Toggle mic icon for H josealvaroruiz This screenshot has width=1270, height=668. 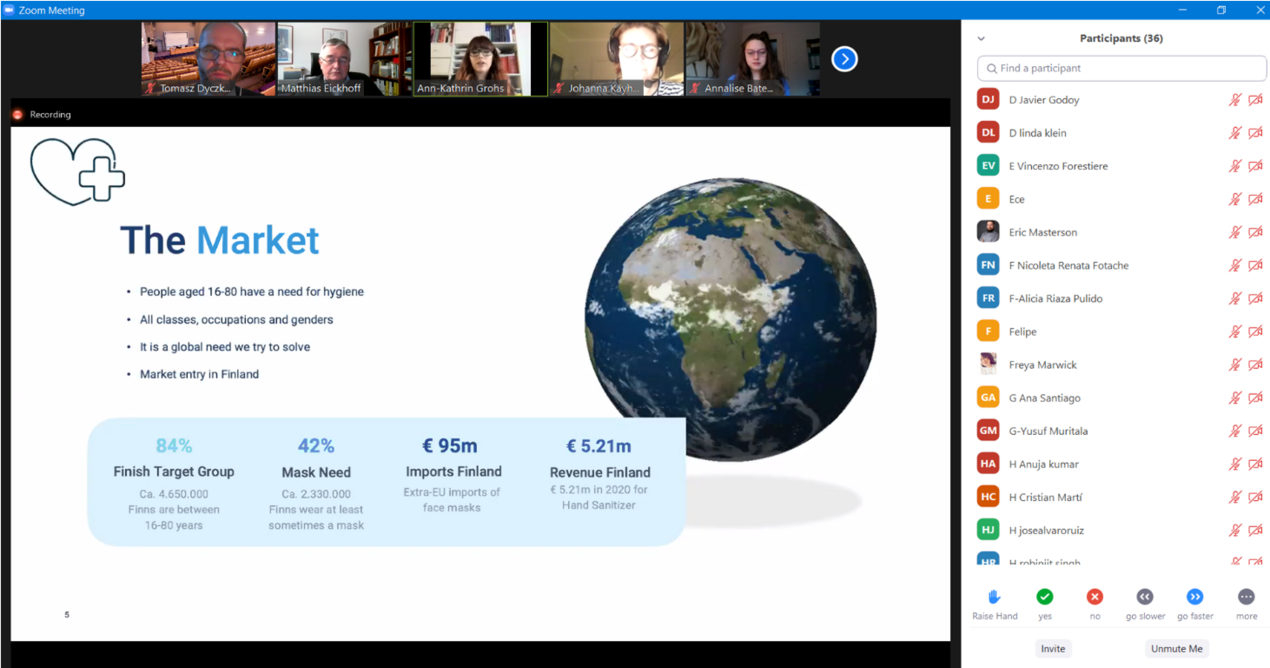click(1235, 530)
